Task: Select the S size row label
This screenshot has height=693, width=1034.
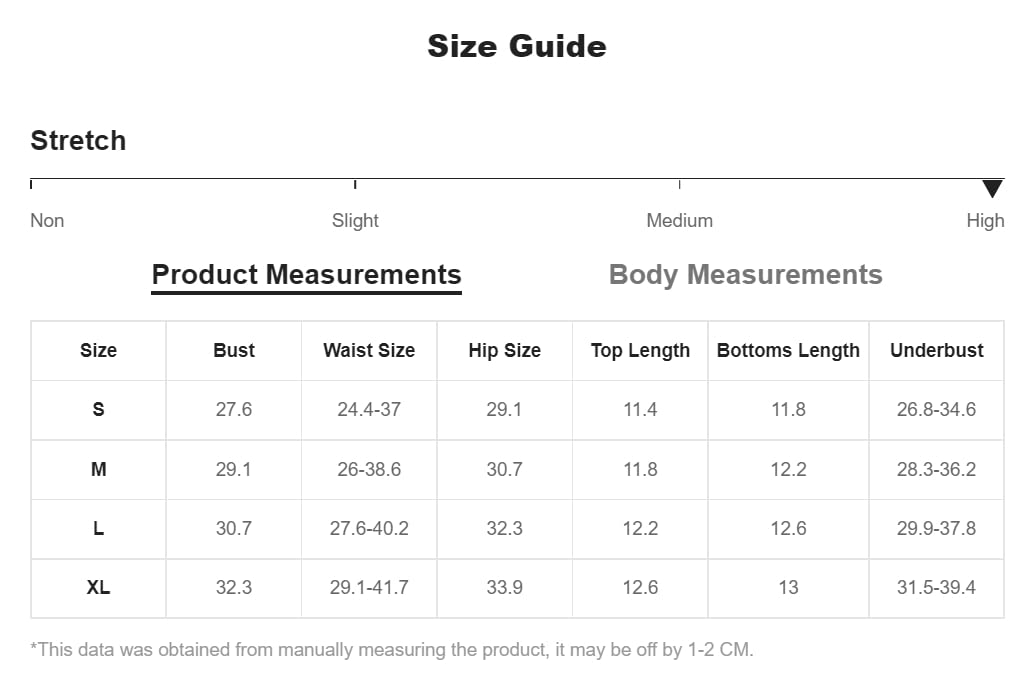Action: tap(98, 410)
